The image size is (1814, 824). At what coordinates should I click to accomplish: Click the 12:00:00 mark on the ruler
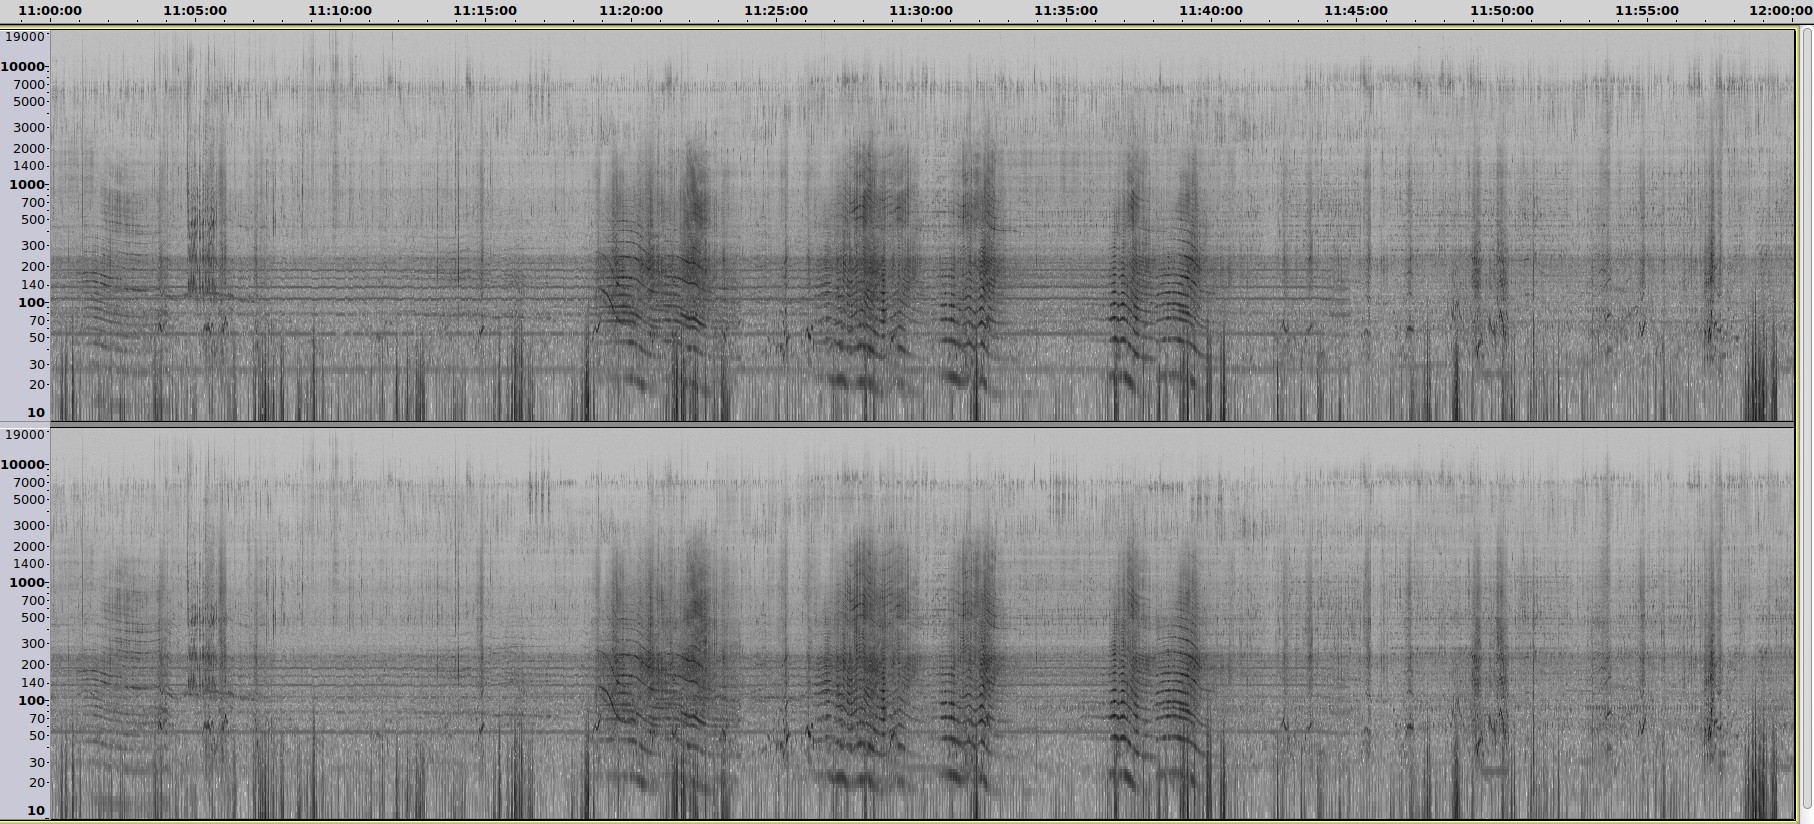(x=1782, y=11)
